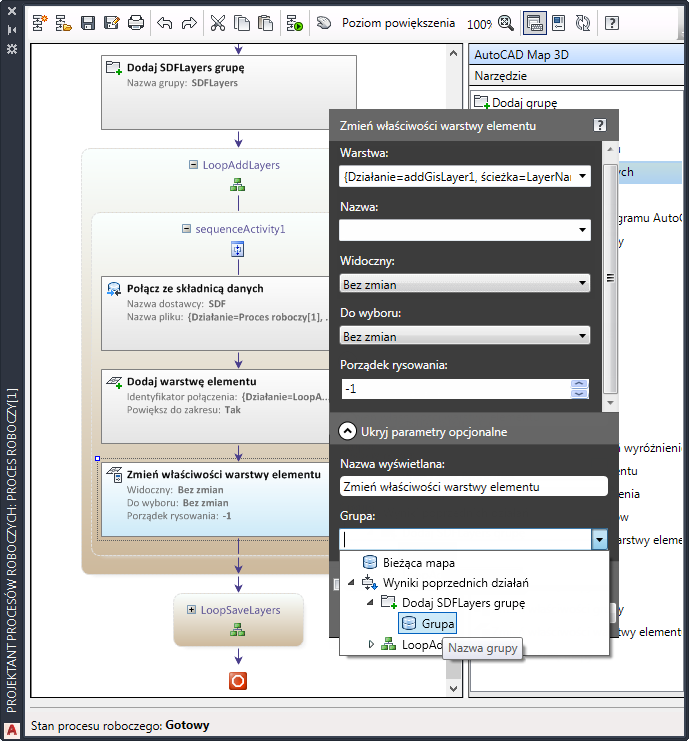Screen dimensions: 689x741
Task: Collapse Wyniki poprzednich działań tree node
Action: pos(351,583)
